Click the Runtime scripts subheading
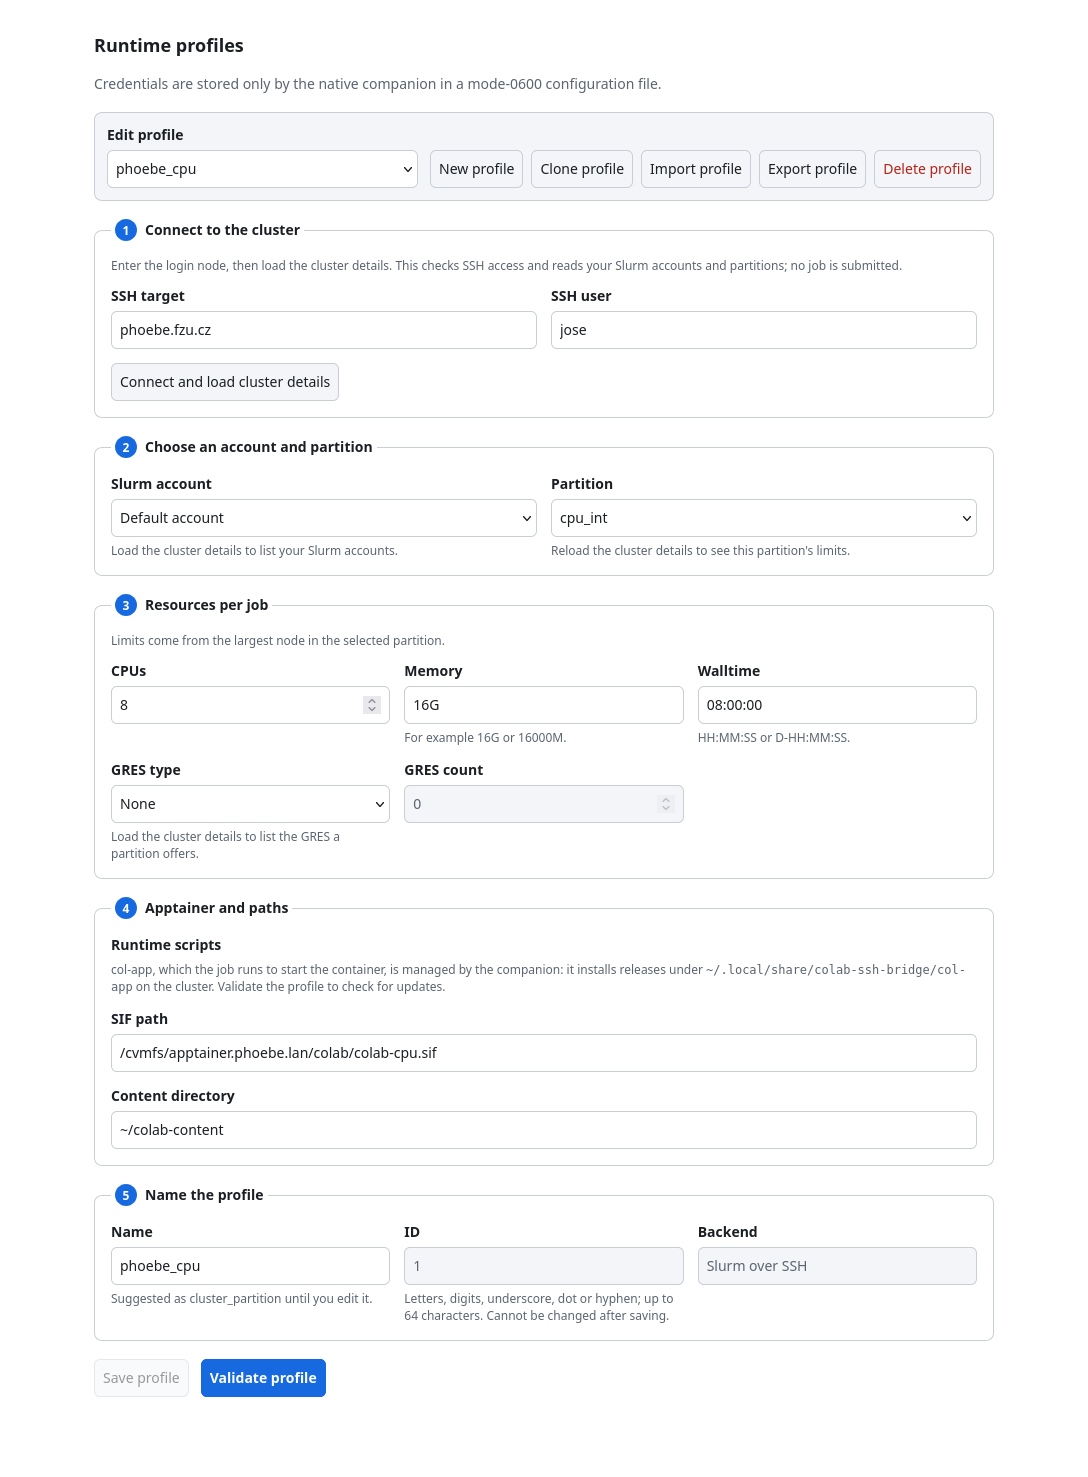This screenshot has width=1088, height=1477. point(166,945)
